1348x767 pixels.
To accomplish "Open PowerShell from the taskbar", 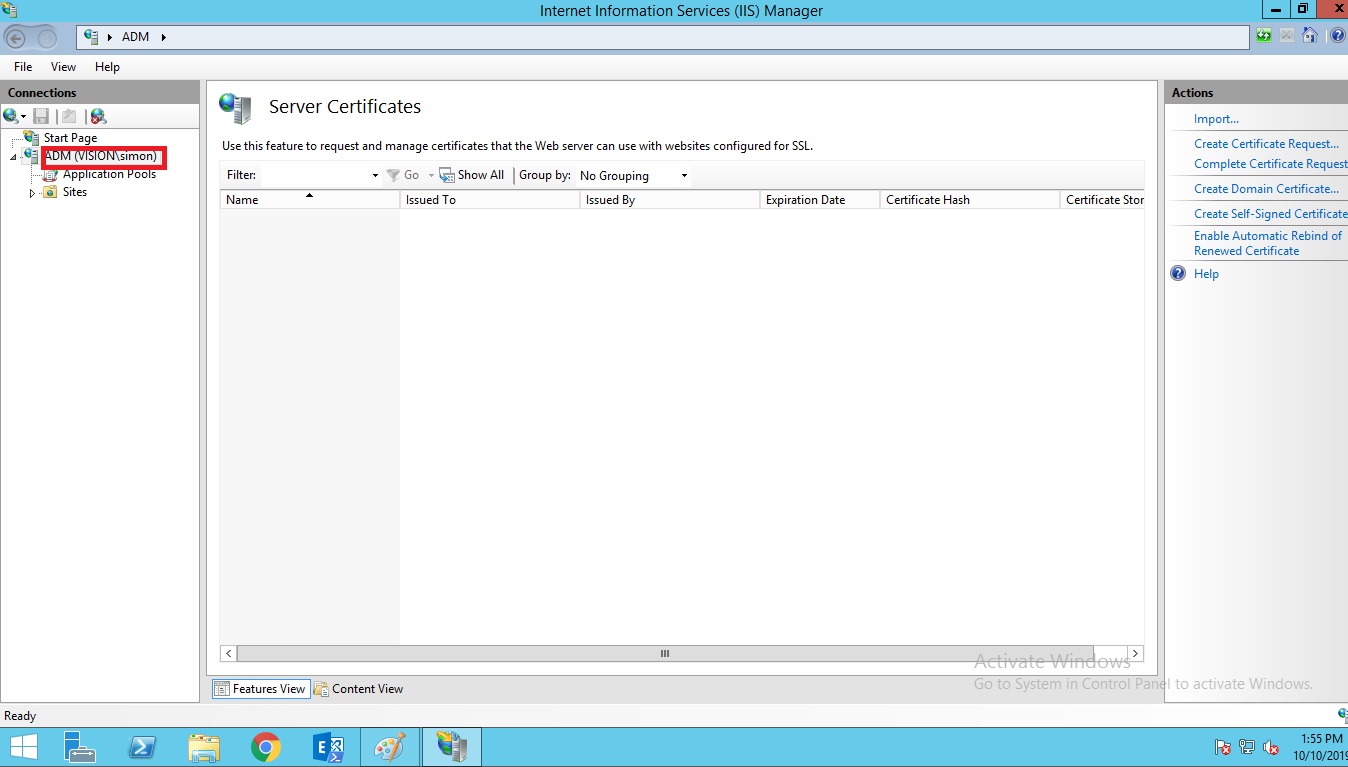I will (142, 747).
